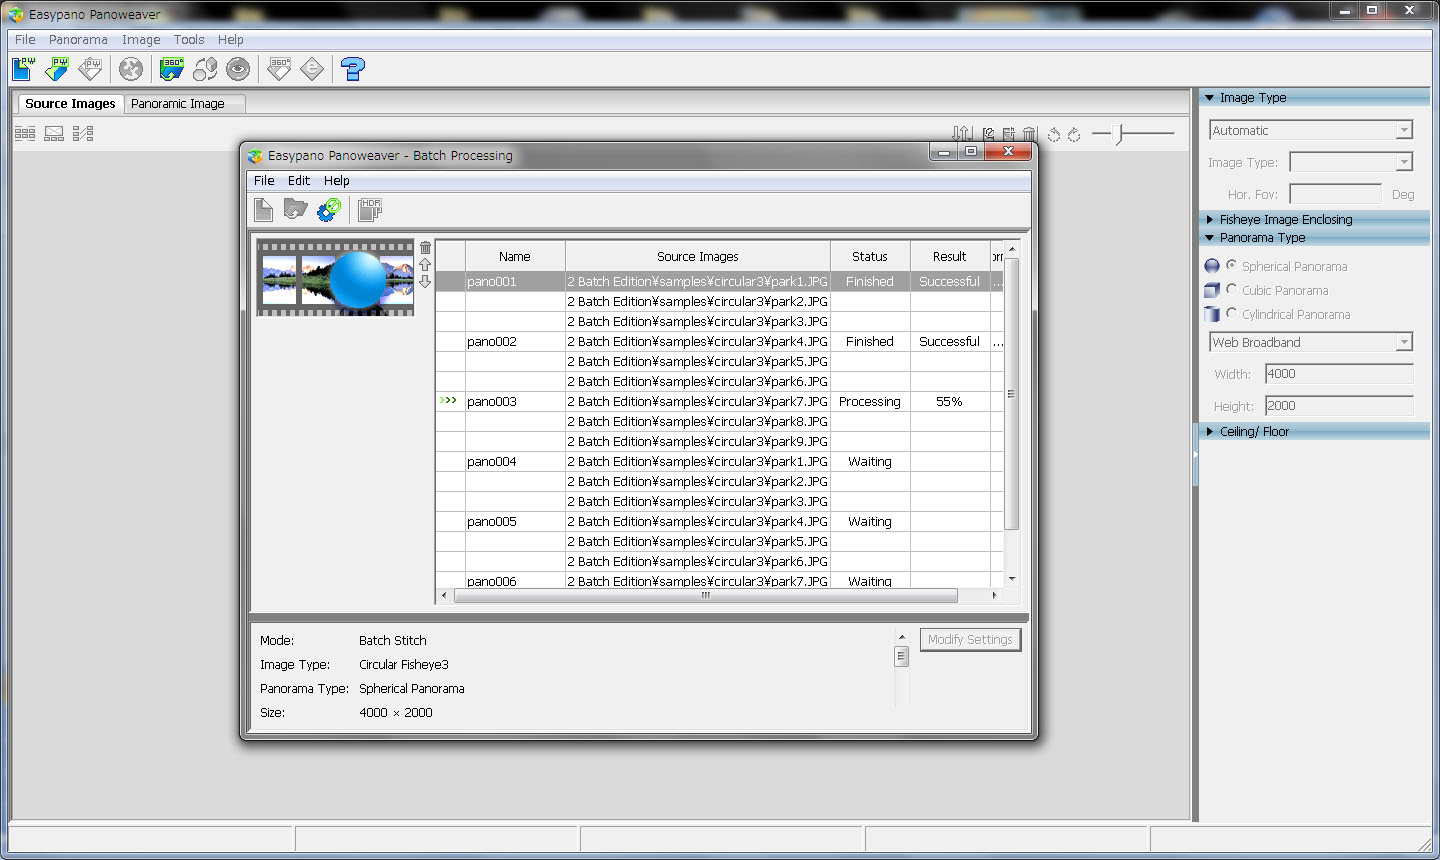Image resolution: width=1440 pixels, height=860 pixels.
Task: Click the Hor. Fov input field
Action: click(1335, 194)
